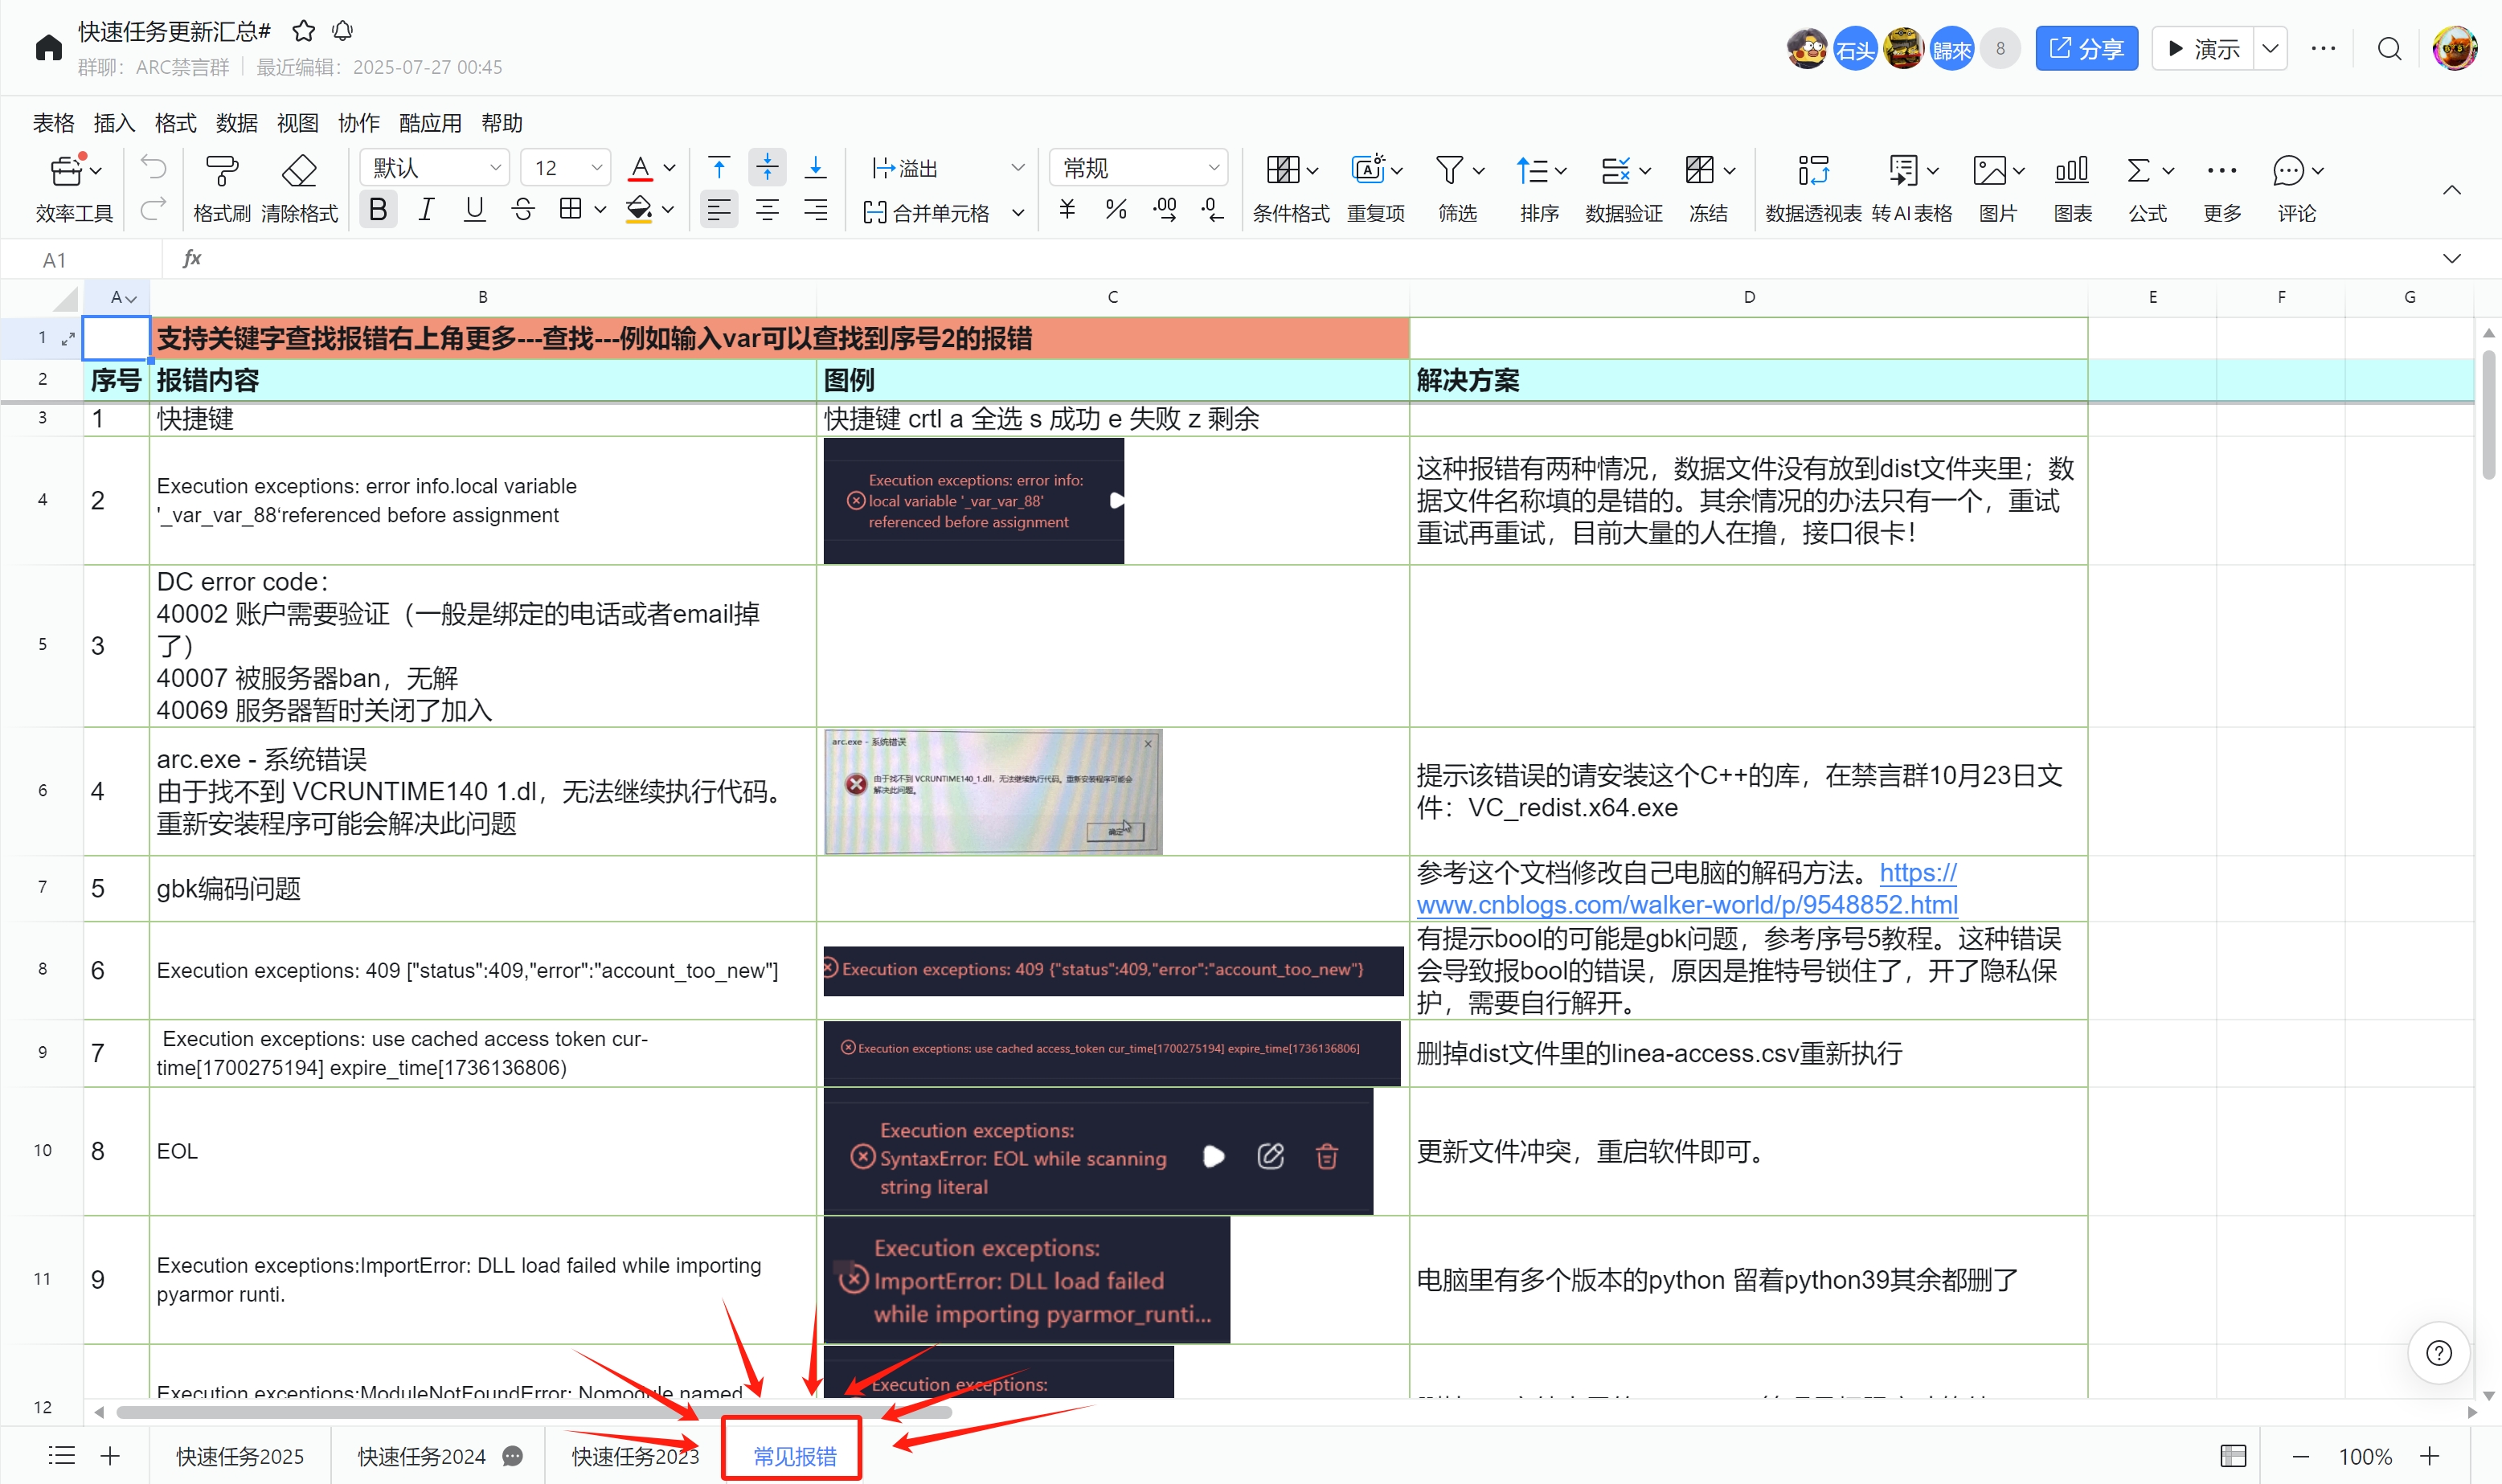The height and width of the screenshot is (1484, 2502).
Task: Switch to the 快速任务2024 sheet tab
Action: pyautogui.click(x=421, y=1456)
